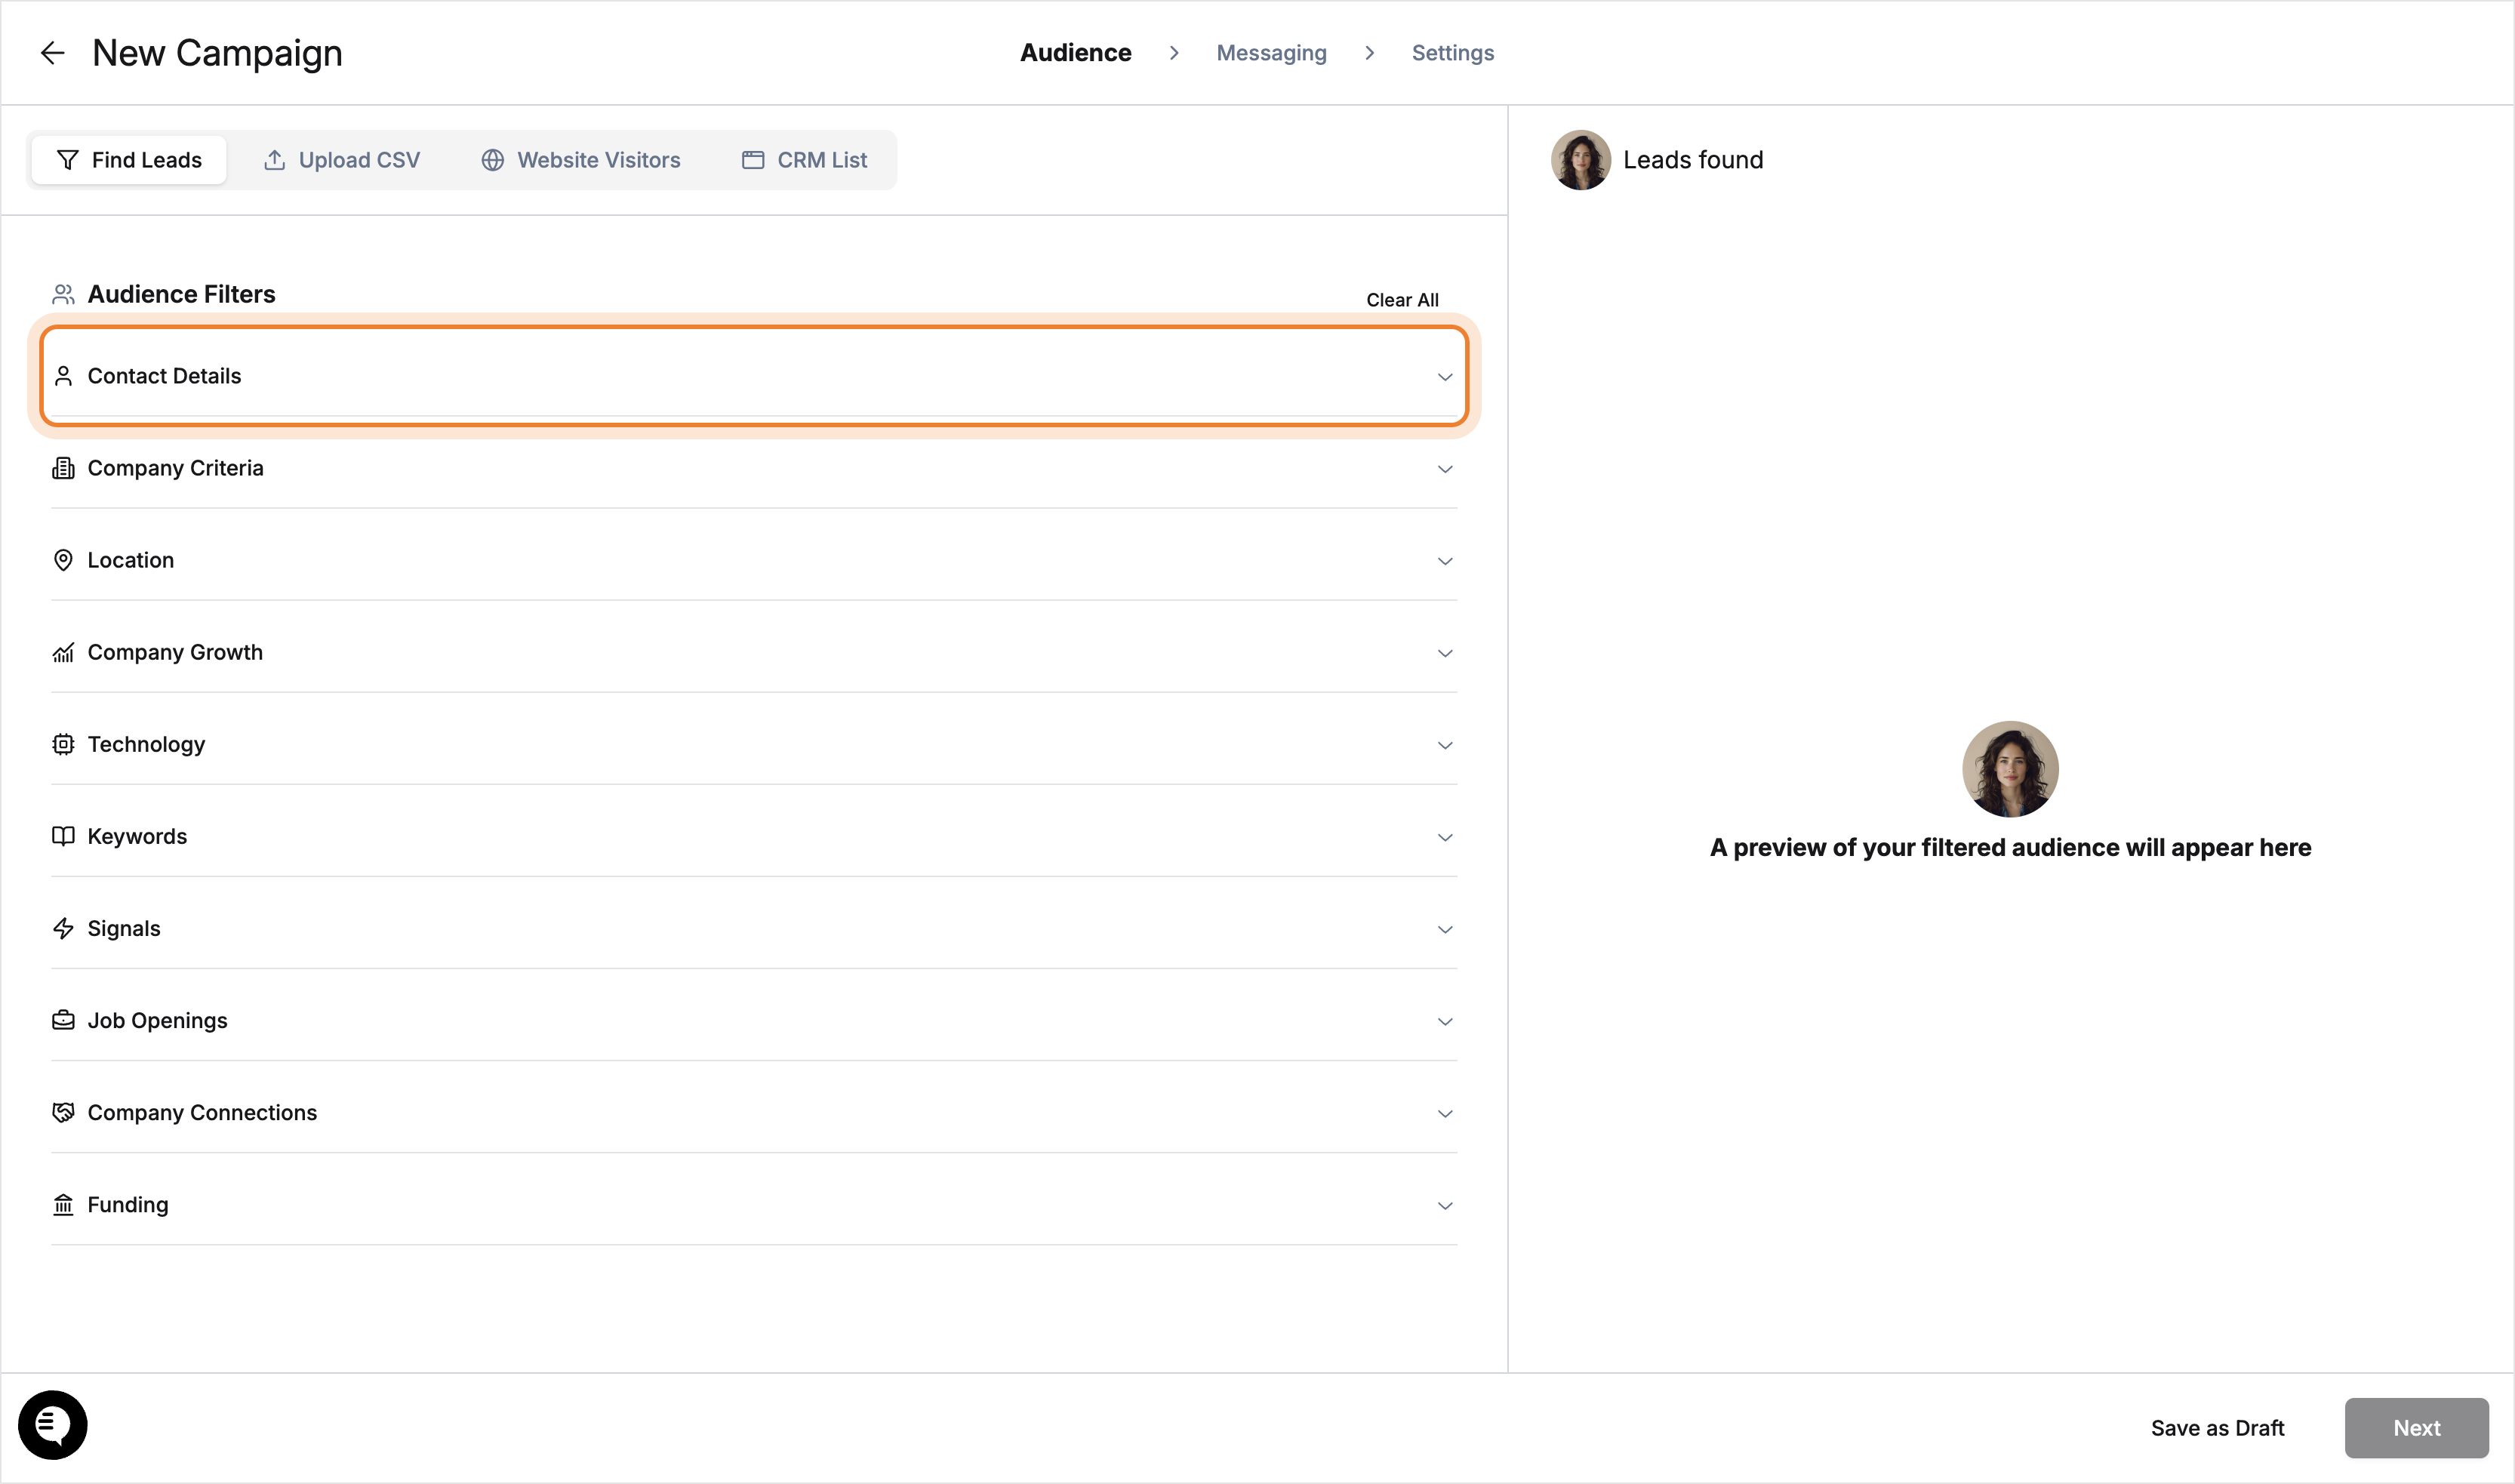The width and height of the screenshot is (2515, 1484).
Task: Click the Location pin icon
Action: point(63,560)
